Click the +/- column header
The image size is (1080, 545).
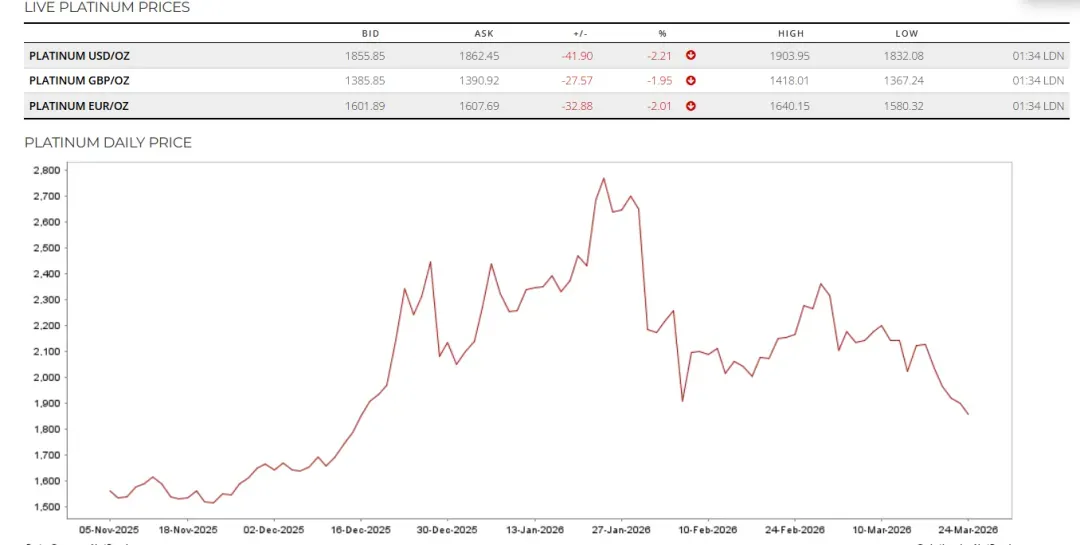click(x=580, y=34)
